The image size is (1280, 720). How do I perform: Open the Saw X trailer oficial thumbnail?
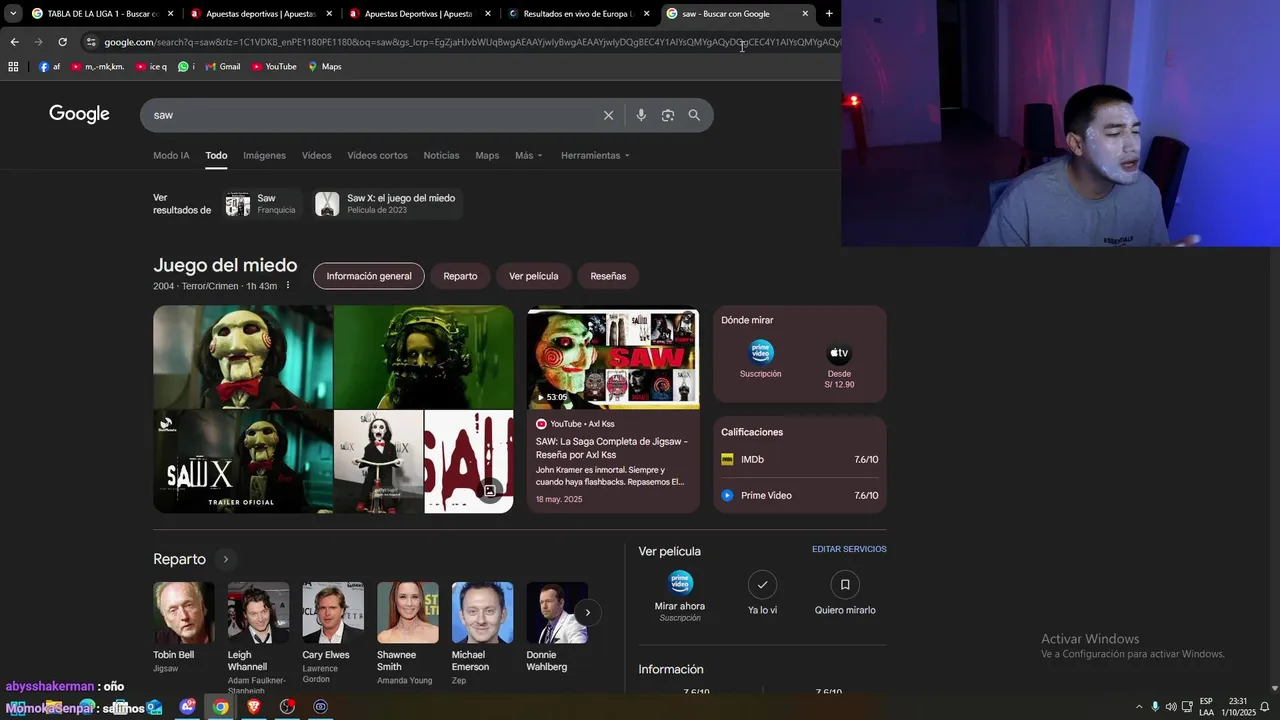[243, 462]
